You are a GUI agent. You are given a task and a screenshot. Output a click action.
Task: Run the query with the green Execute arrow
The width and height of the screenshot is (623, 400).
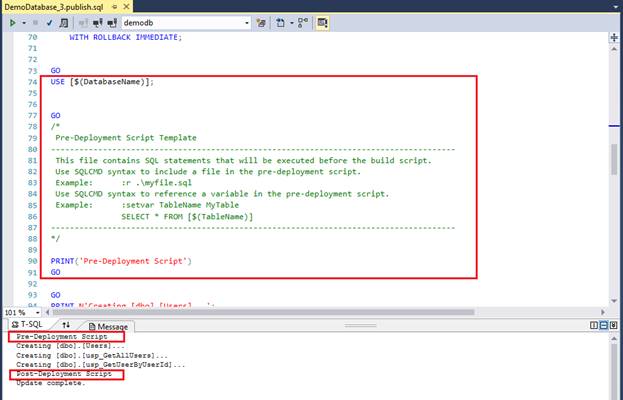pyautogui.click(x=13, y=23)
